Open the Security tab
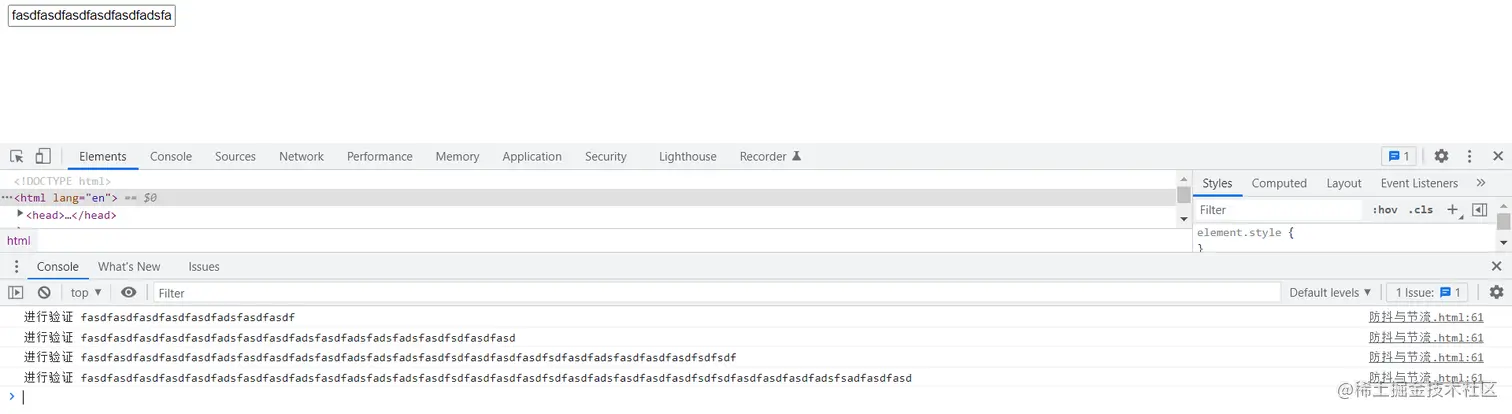Viewport: 1512px width, 414px height. (x=606, y=156)
